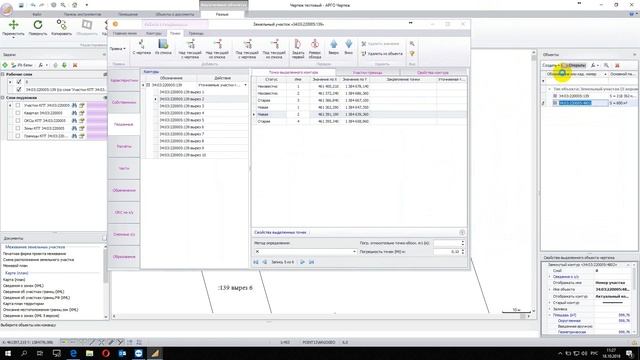The image size is (640, 360).
Task: Go to next record in navigator
Action: coord(302,262)
